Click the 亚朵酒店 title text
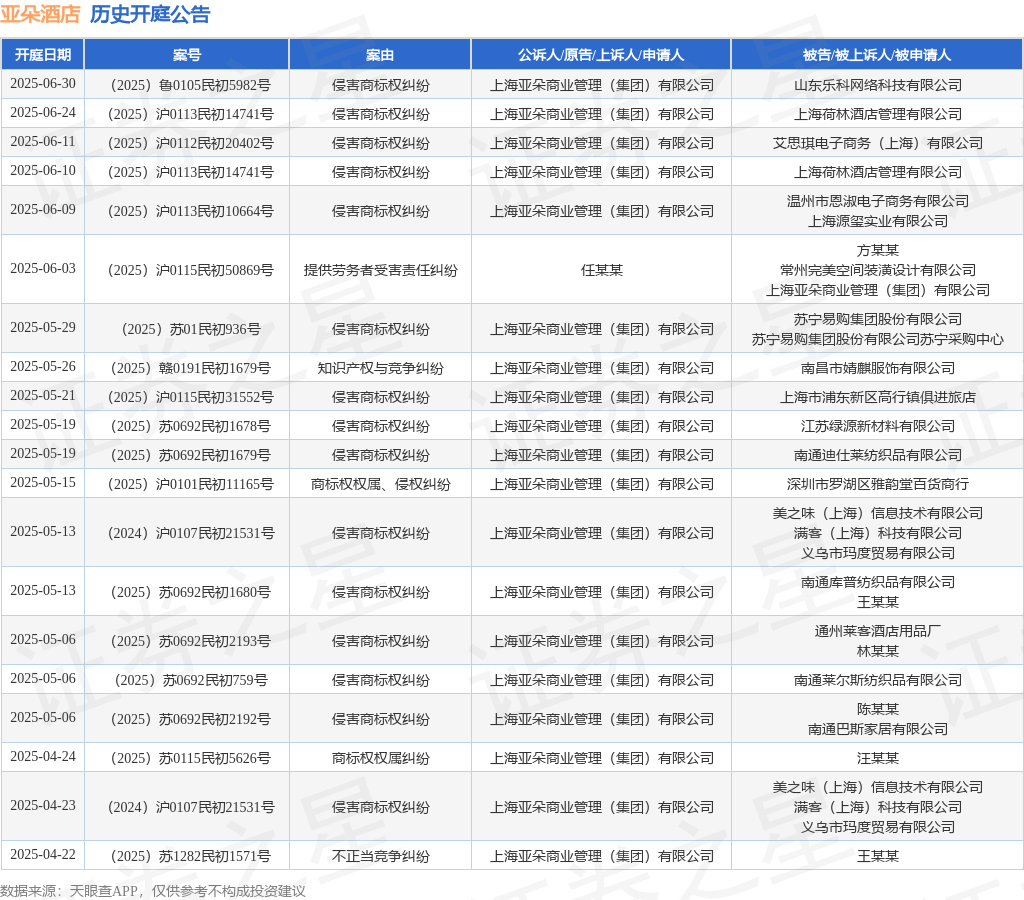This screenshot has height=900, width=1024. pyautogui.click(x=40, y=14)
